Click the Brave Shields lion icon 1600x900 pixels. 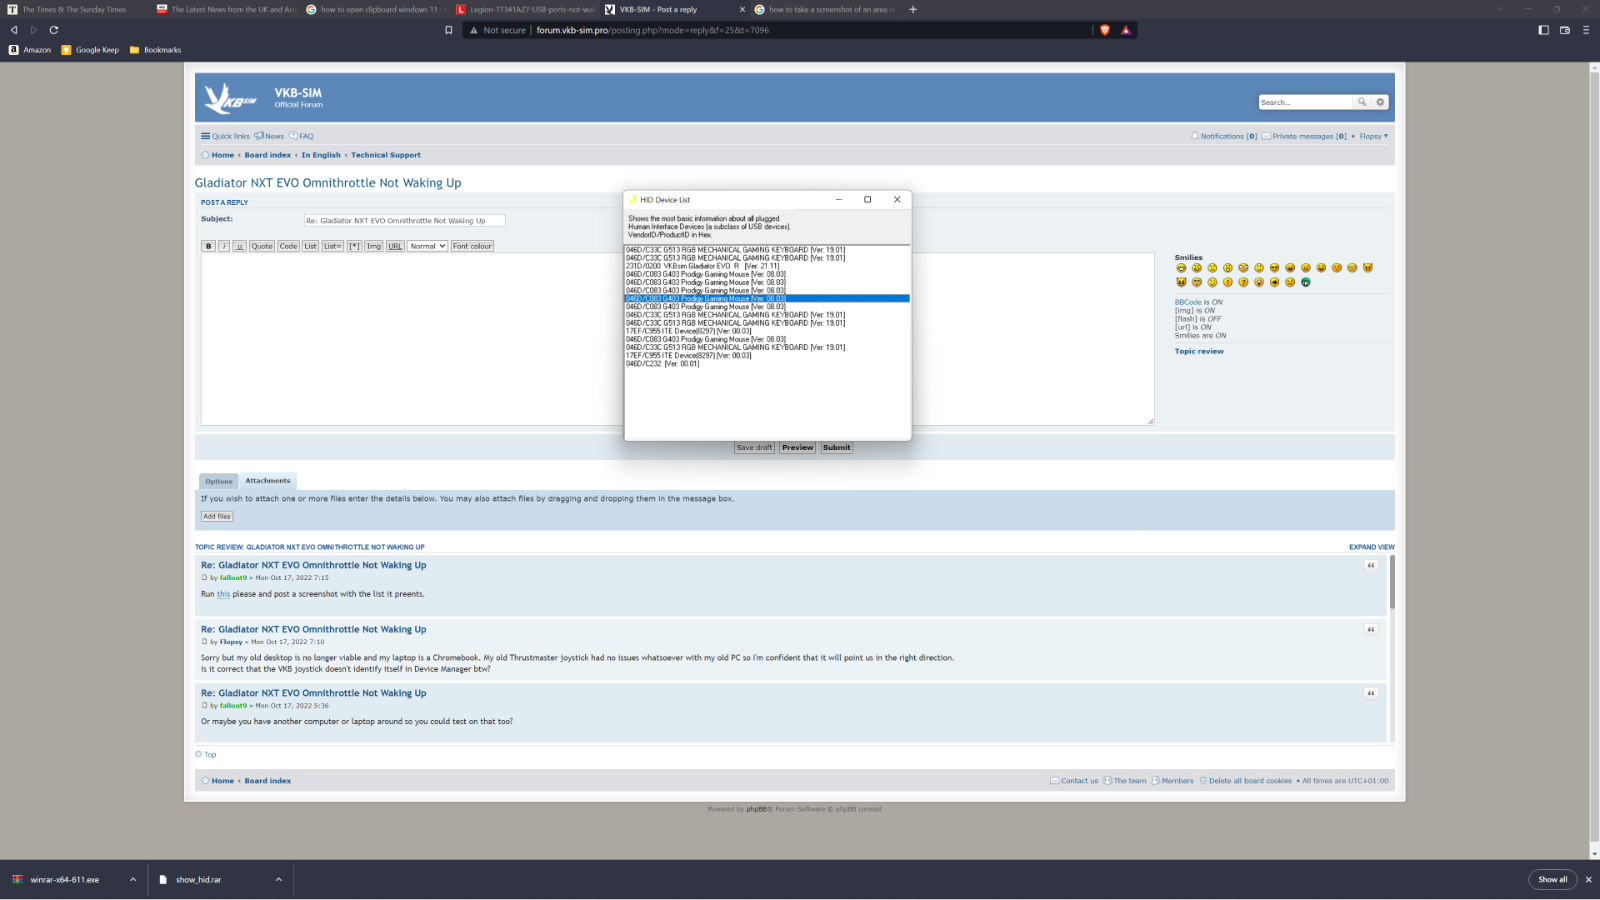(1105, 30)
